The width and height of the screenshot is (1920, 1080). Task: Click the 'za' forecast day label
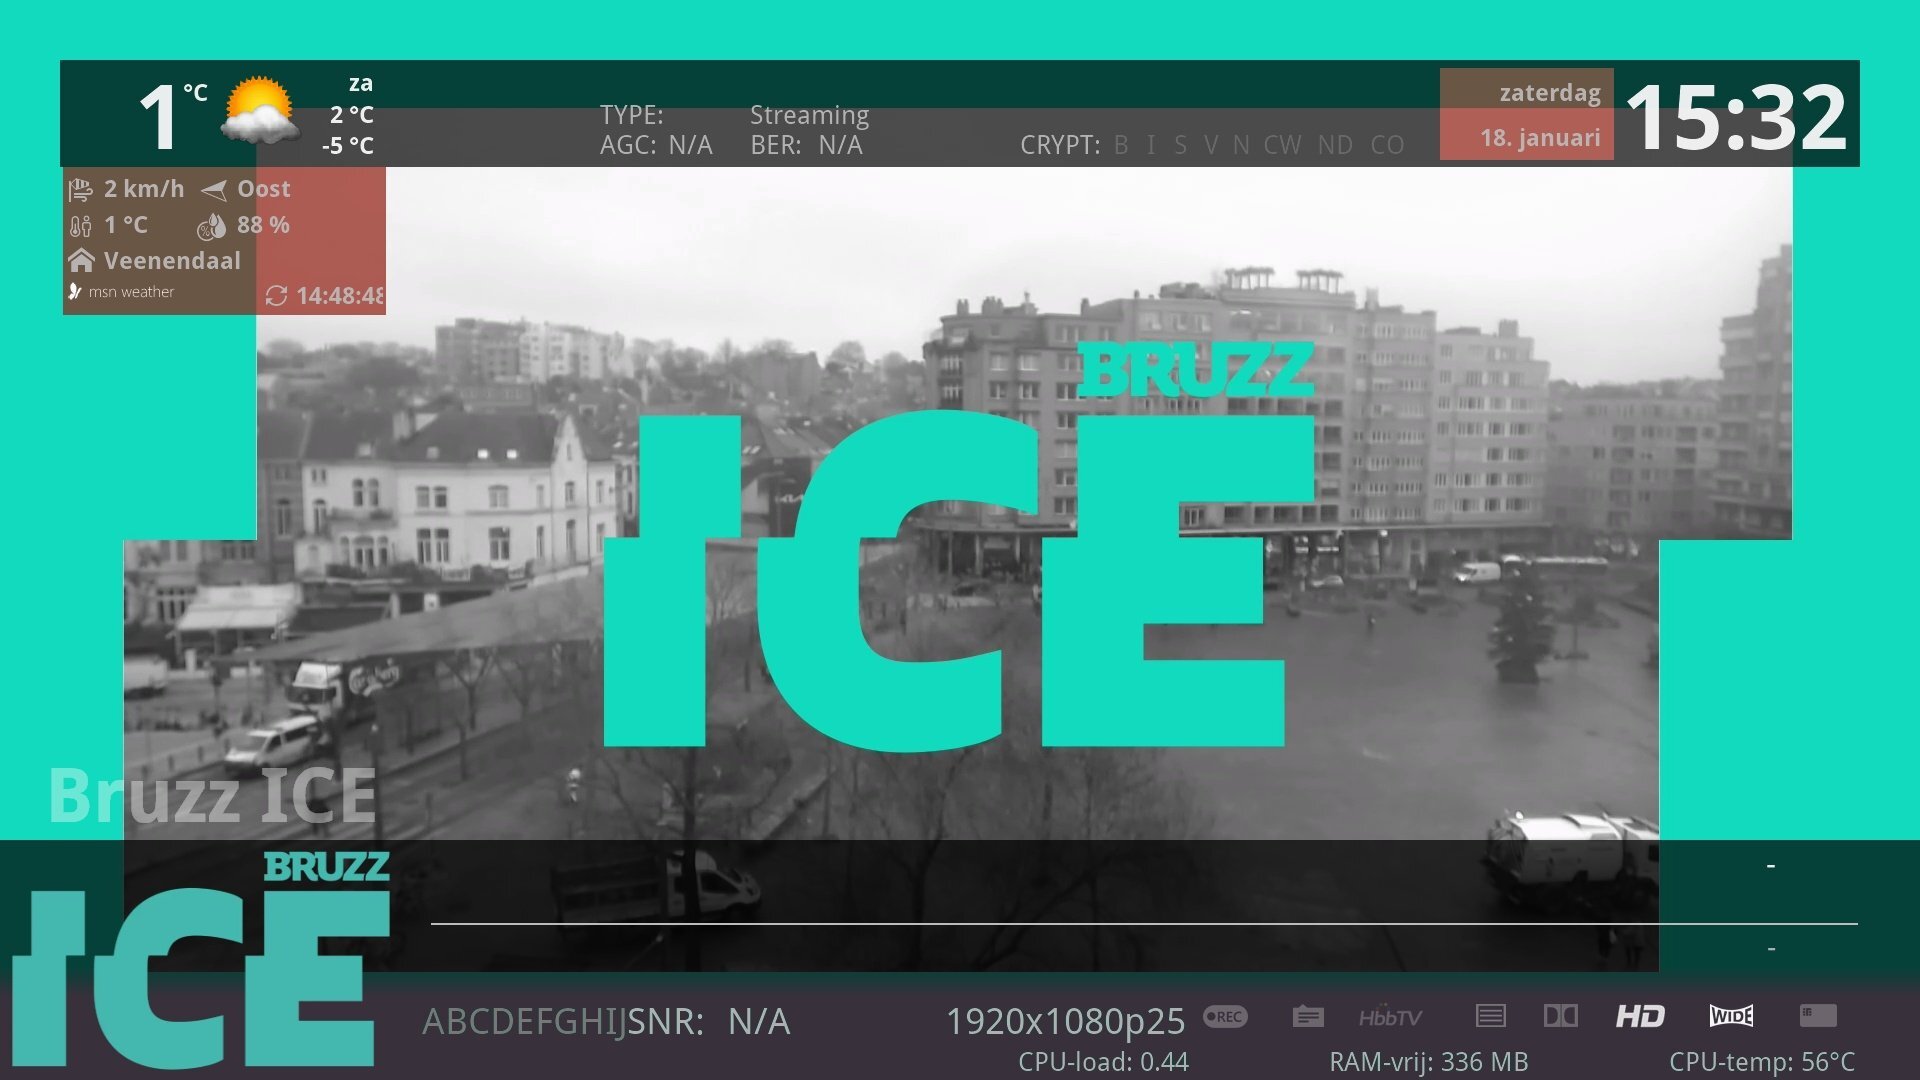pyautogui.click(x=361, y=84)
